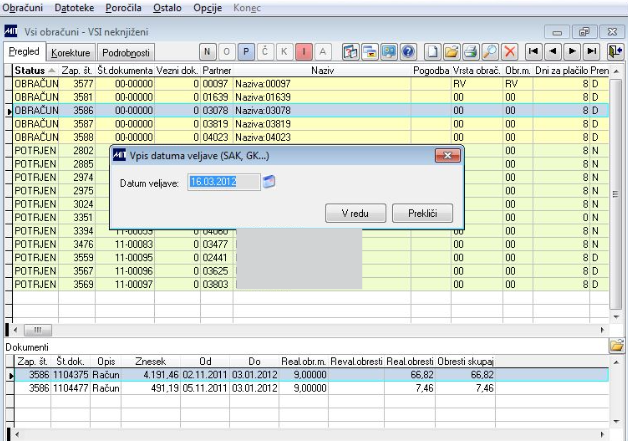Select the row Naziva:04023

coord(311,137)
